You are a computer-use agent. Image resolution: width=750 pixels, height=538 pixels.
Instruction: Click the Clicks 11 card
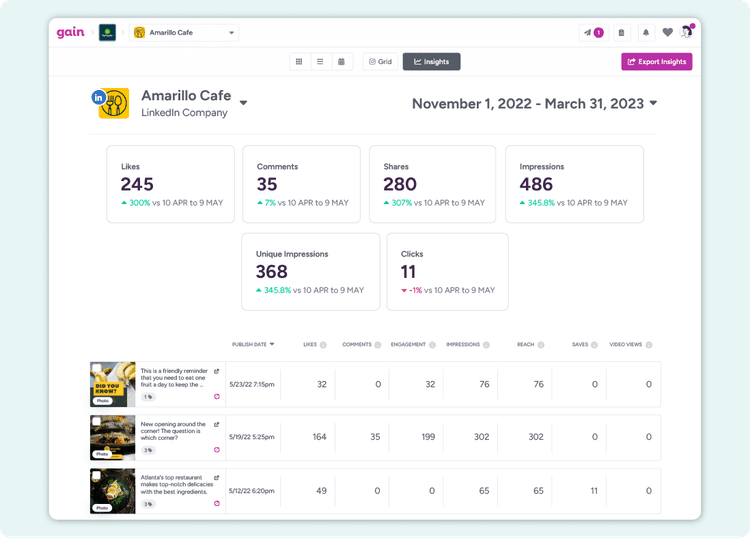click(x=447, y=272)
